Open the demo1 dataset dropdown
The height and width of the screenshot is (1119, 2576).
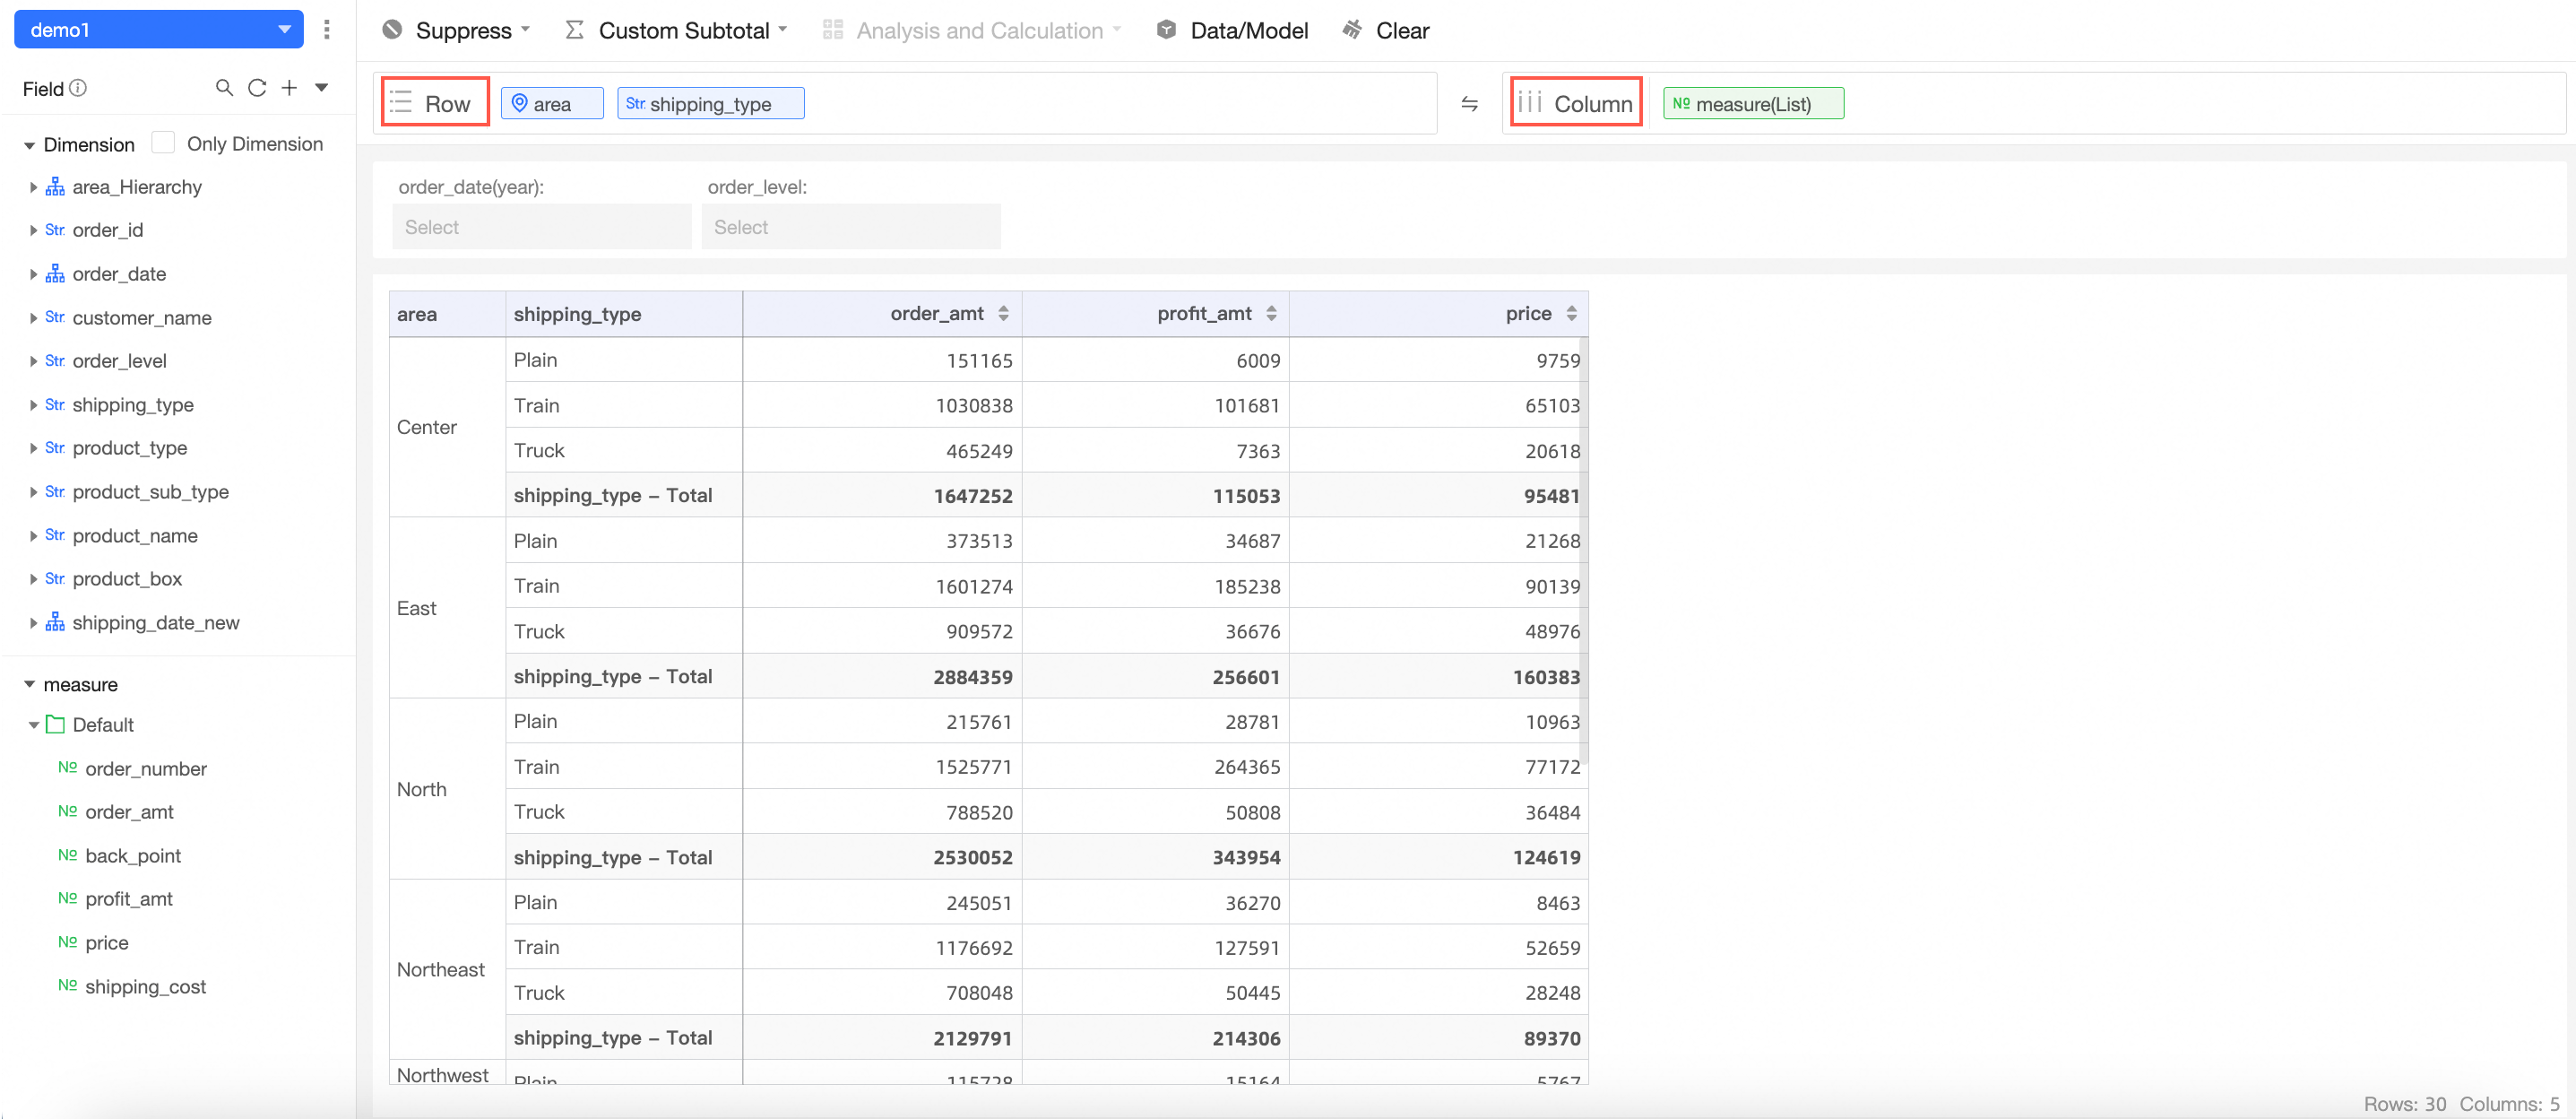pos(158,30)
